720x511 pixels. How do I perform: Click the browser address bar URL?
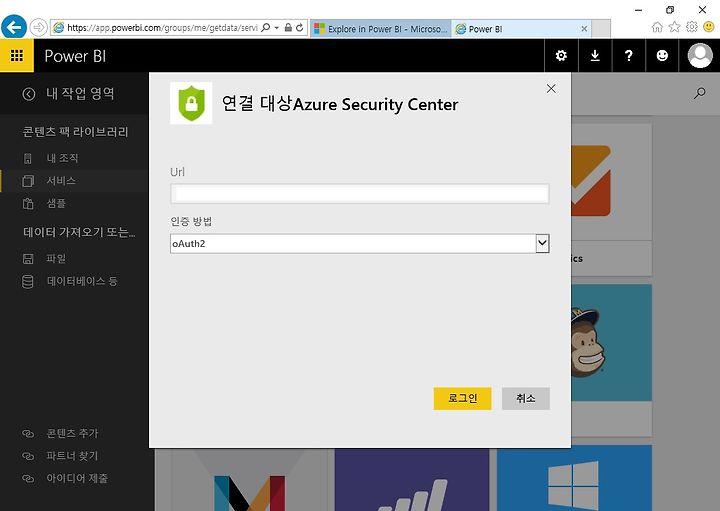point(162,28)
